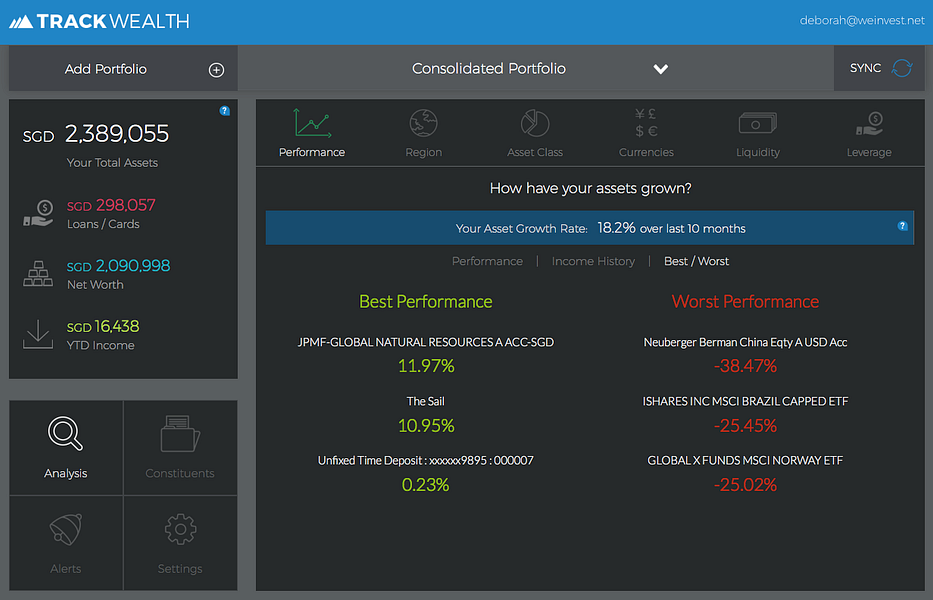Image resolution: width=933 pixels, height=600 pixels.
Task: Click the 11.97% best performance value
Action: tap(426, 365)
